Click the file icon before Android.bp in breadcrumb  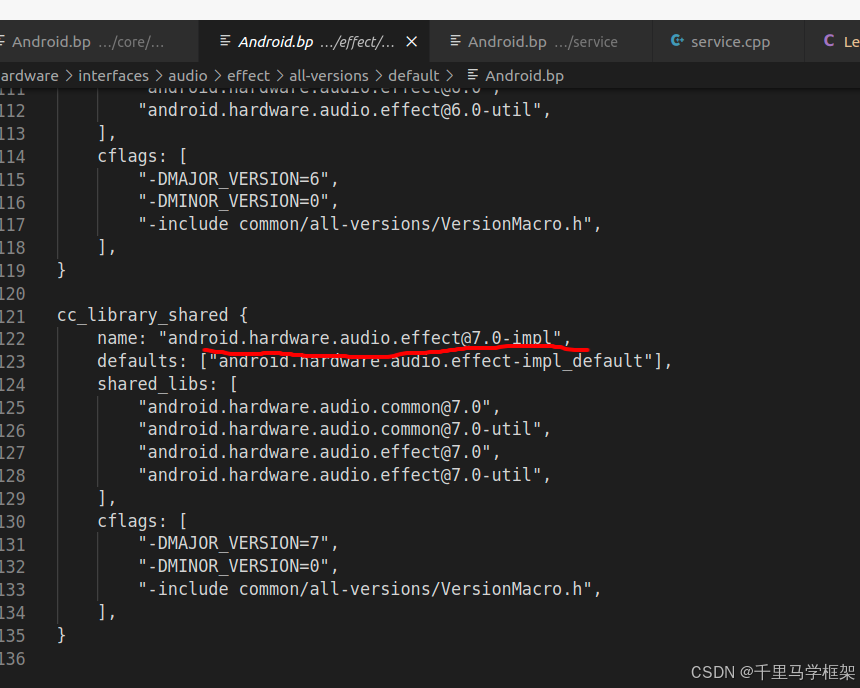(473, 75)
